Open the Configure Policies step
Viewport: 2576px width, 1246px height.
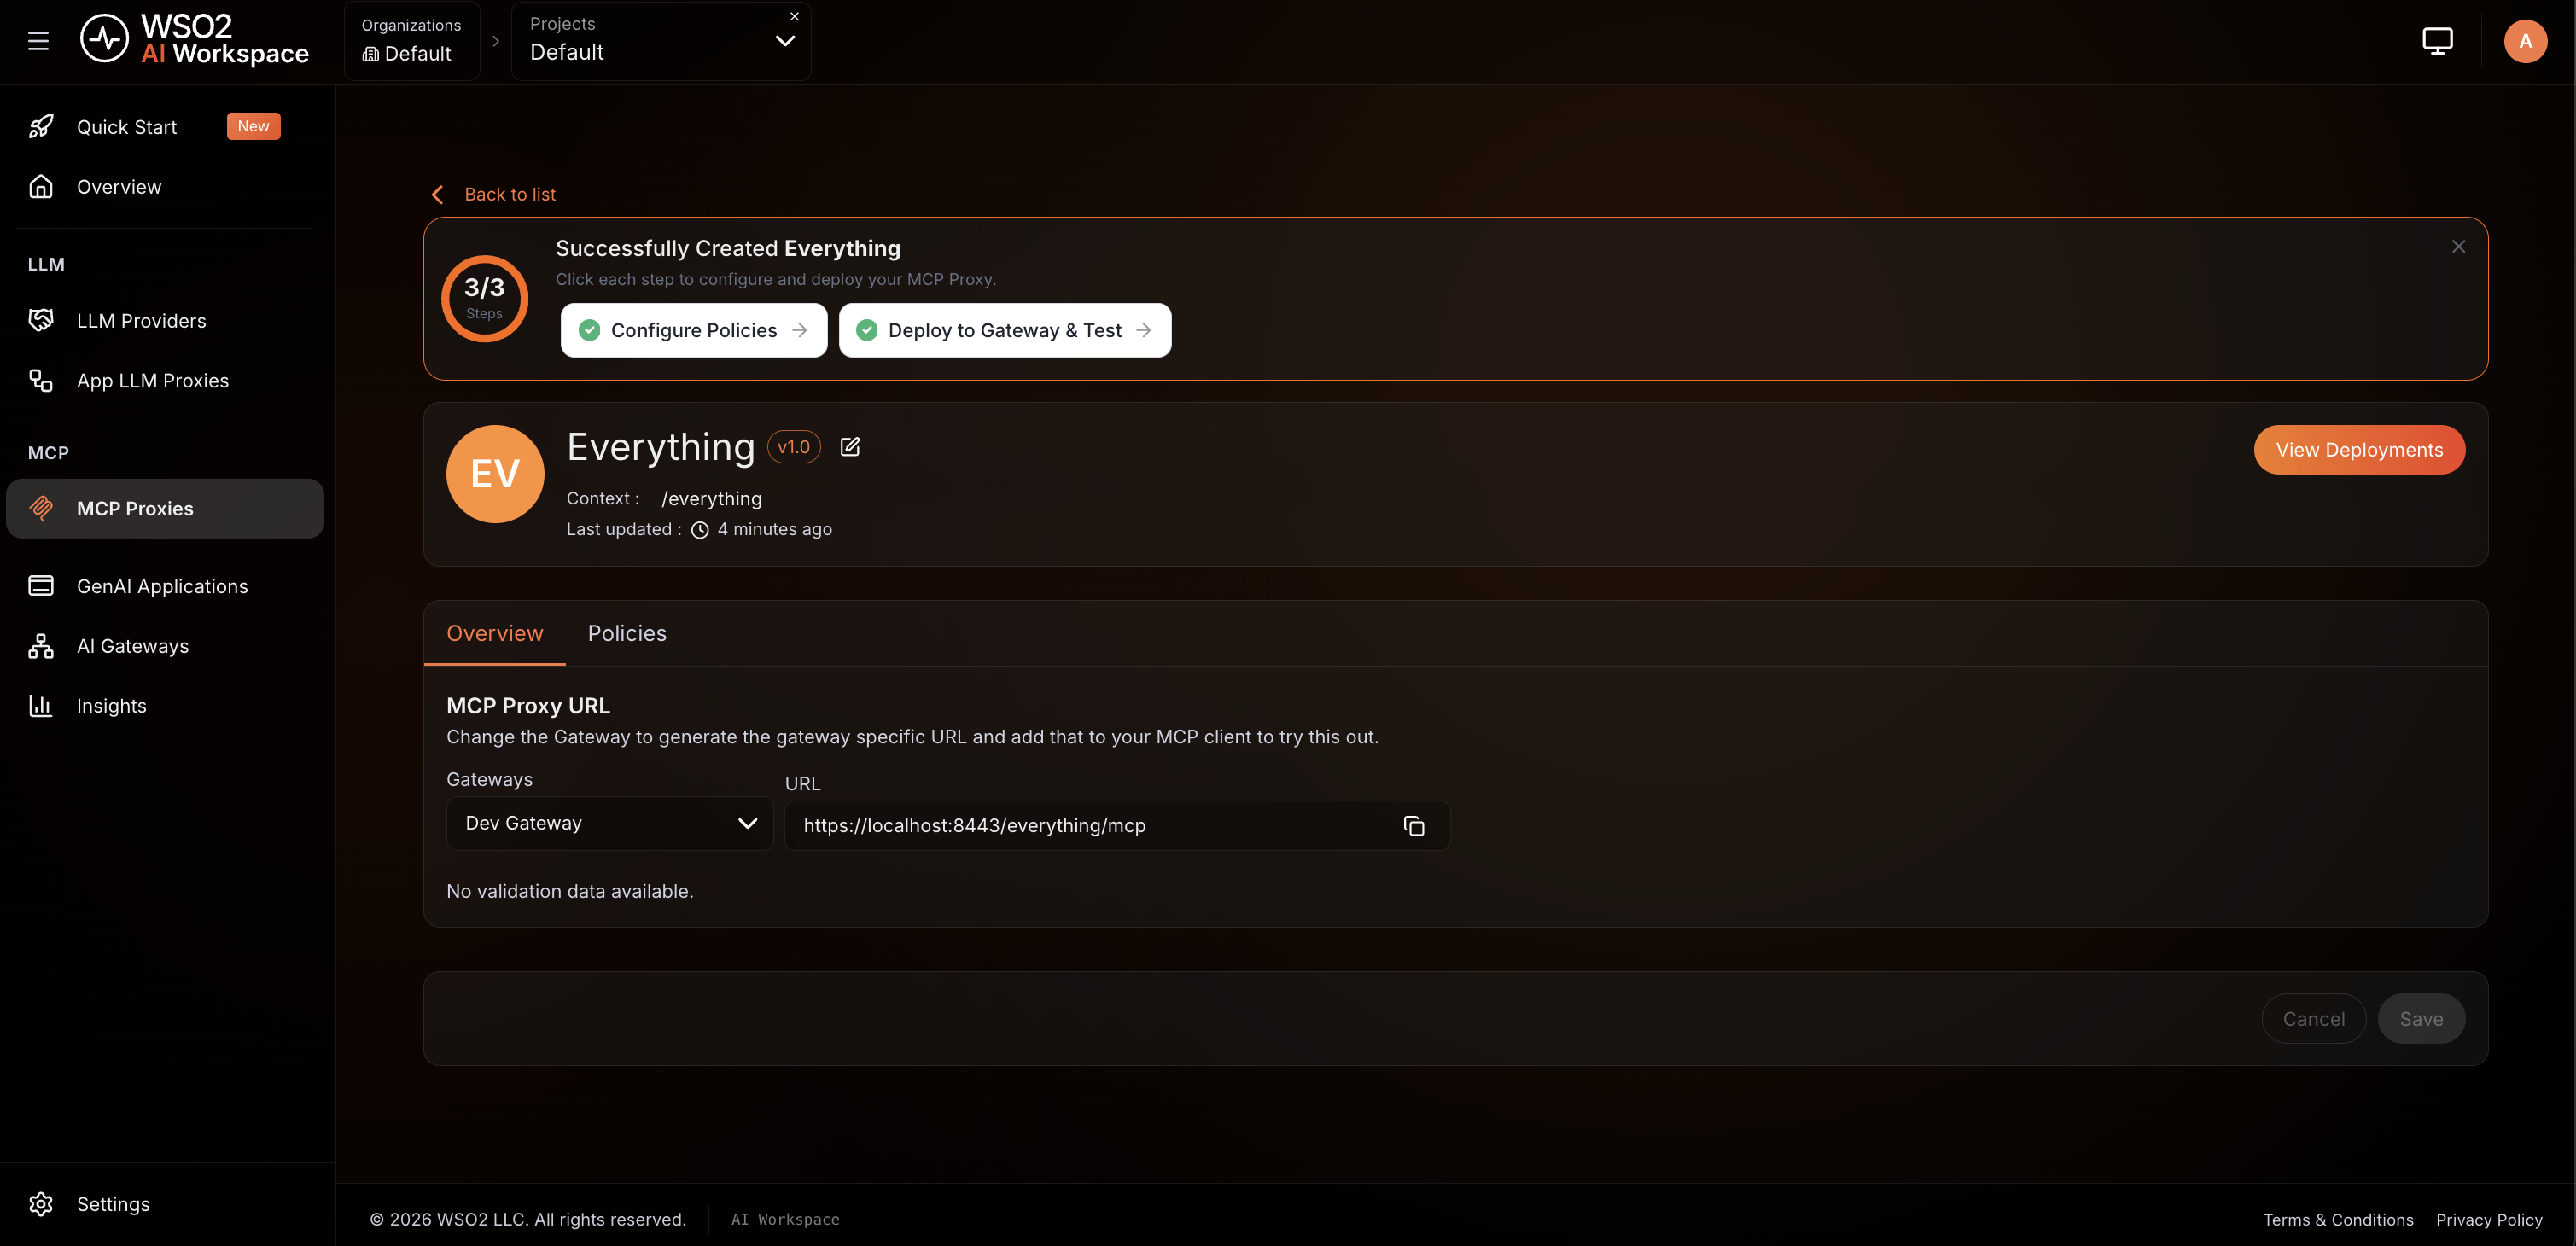[694, 330]
